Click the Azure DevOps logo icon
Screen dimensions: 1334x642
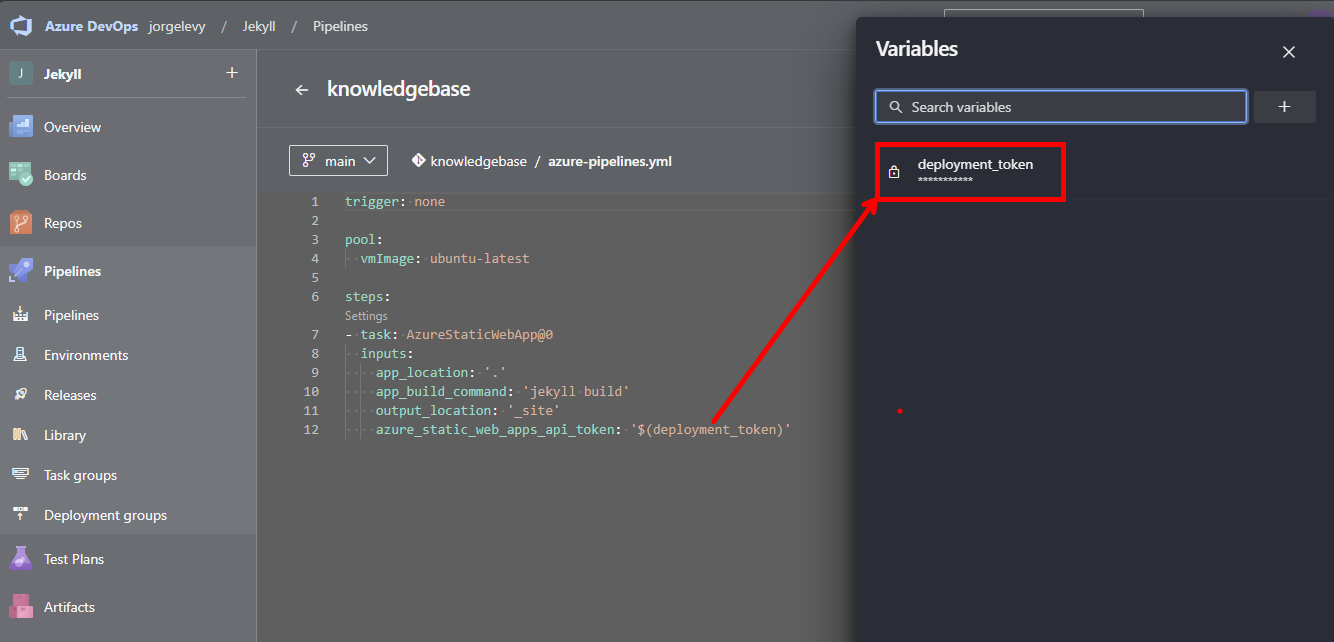[21, 26]
